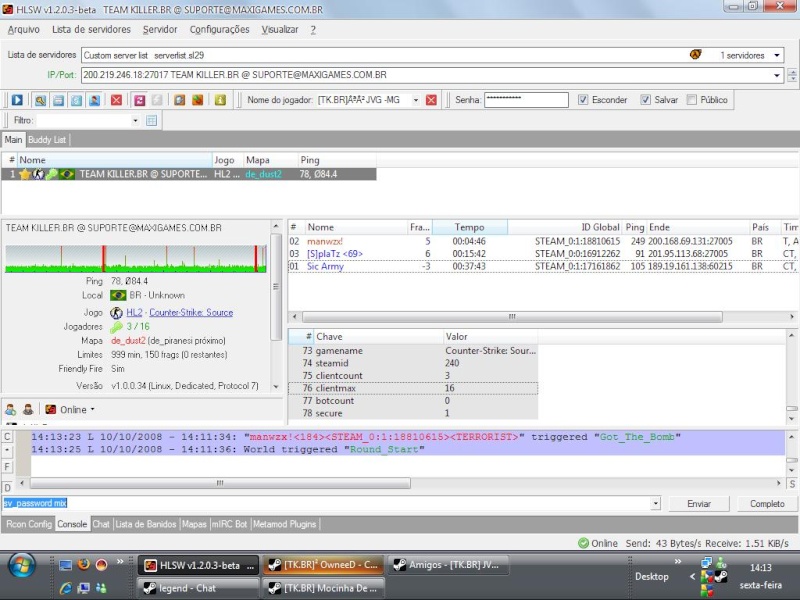Open the Mapas tab
Viewport: 800px width, 600px height.
[194, 524]
